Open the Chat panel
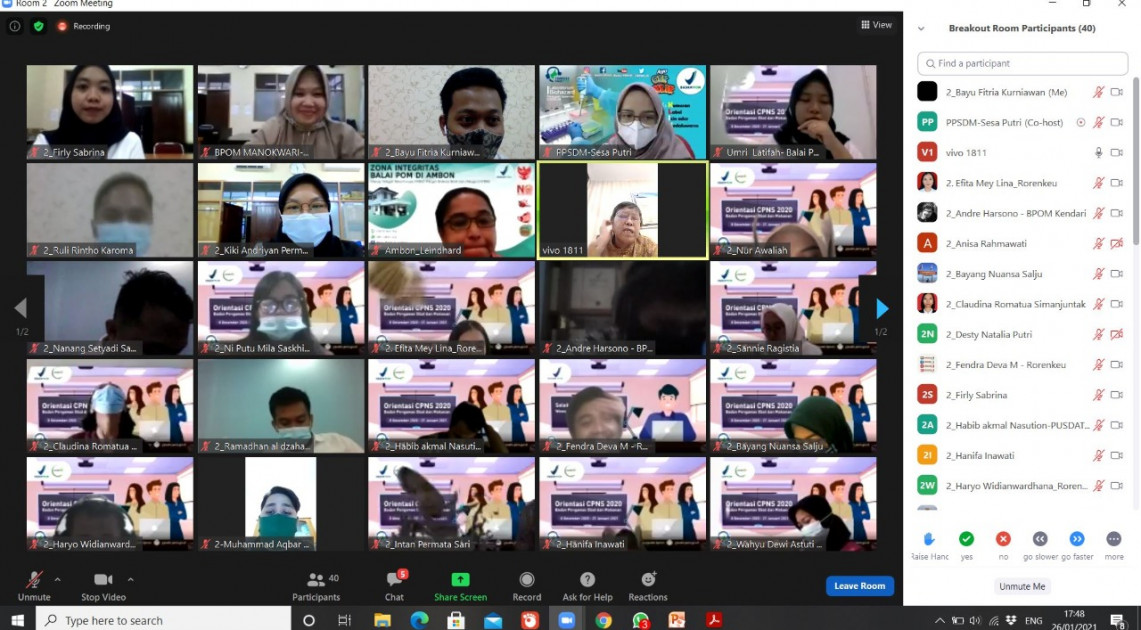 (x=394, y=586)
